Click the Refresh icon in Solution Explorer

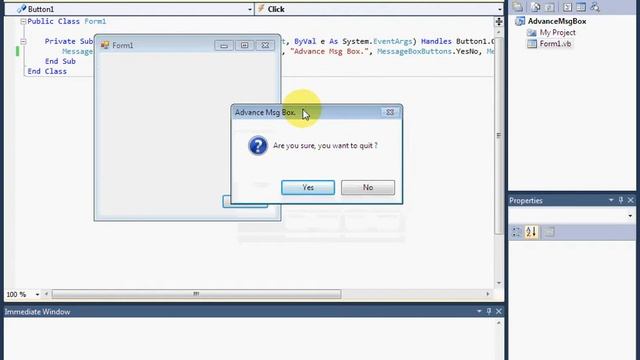[549, 7]
